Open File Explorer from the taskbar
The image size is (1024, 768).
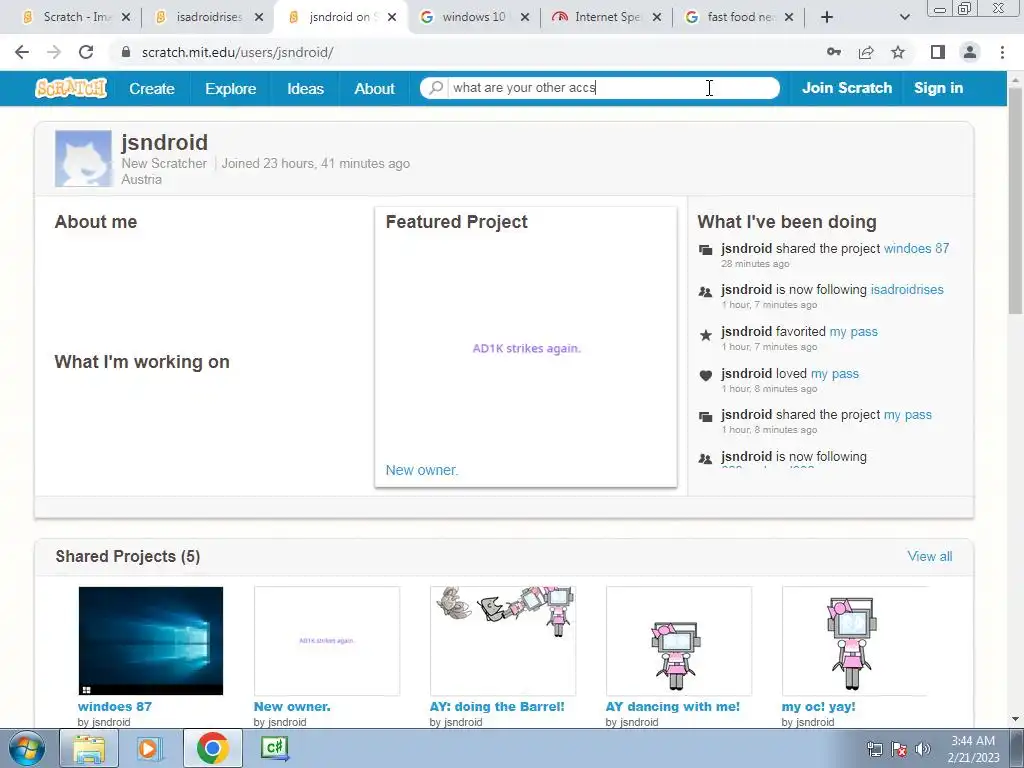(89, 748)
